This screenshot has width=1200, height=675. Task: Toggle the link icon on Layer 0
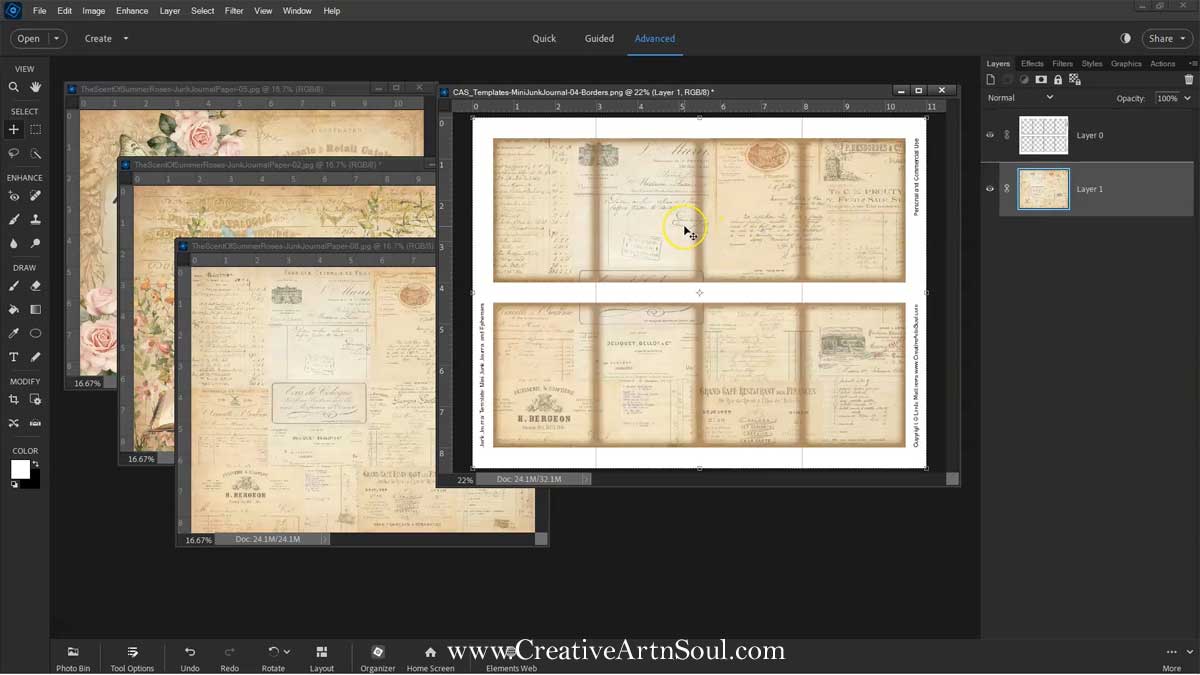tap(1007, 135)
